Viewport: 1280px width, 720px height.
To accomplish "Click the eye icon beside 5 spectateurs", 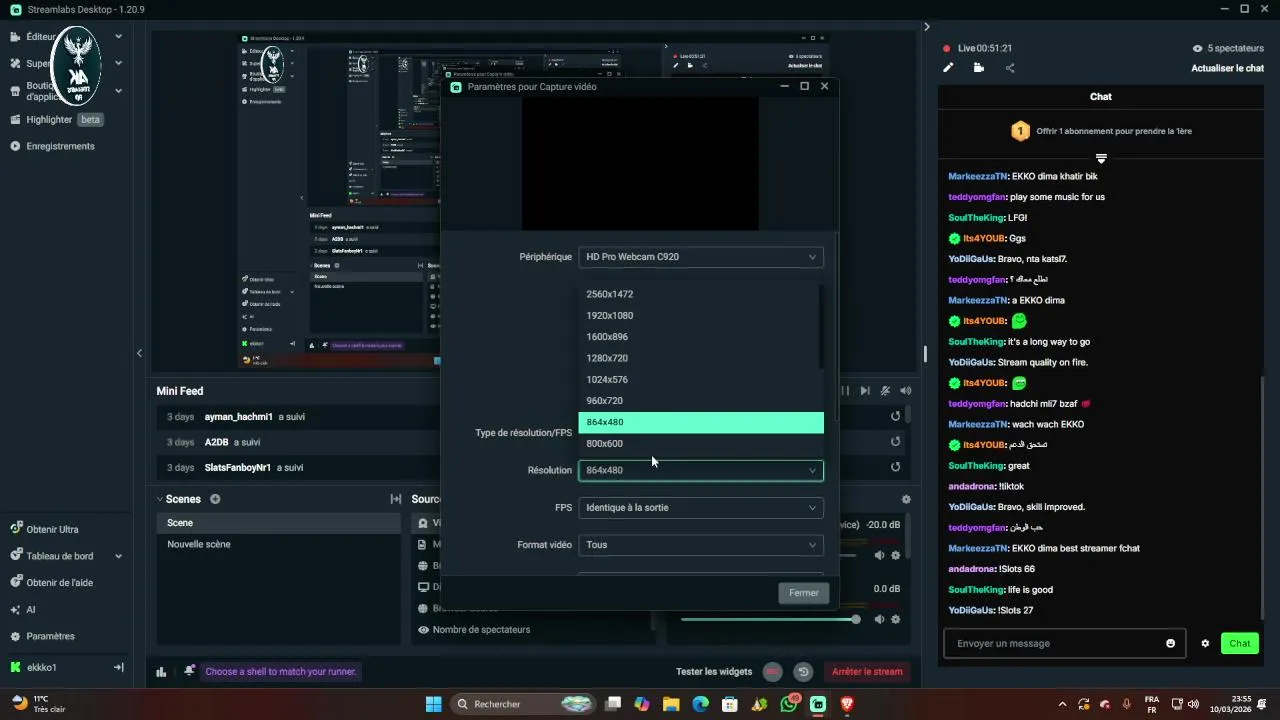I will point(1197,48).
